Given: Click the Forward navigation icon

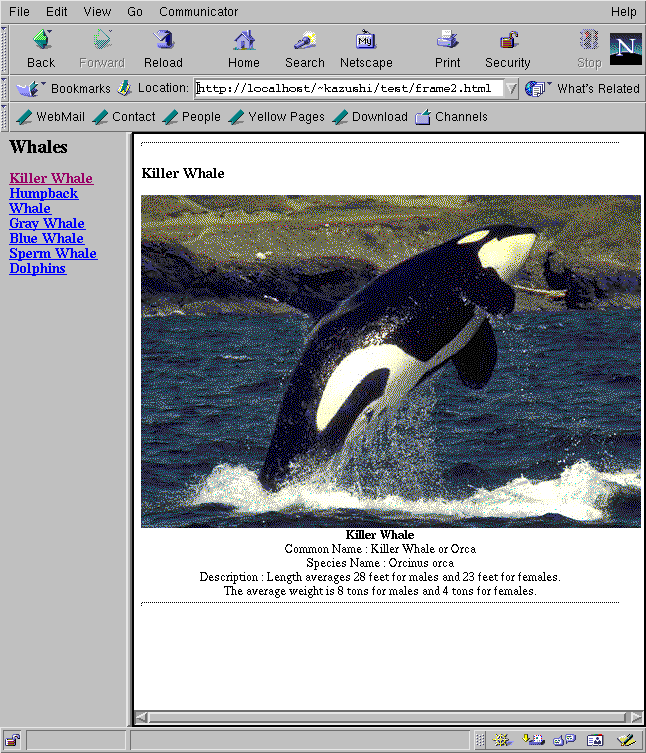Looking at the screenshot, I should pos(102,39).
